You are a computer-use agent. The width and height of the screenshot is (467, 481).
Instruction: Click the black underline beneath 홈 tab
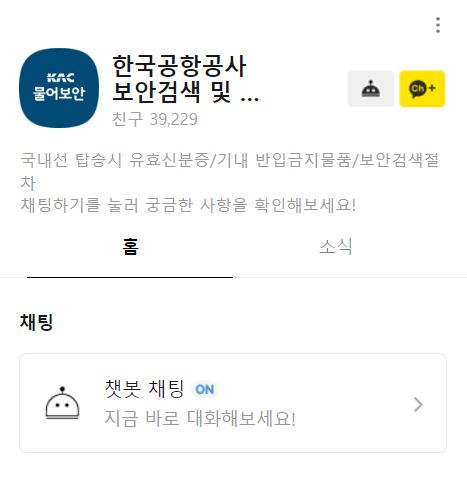(x=130, y=277)
